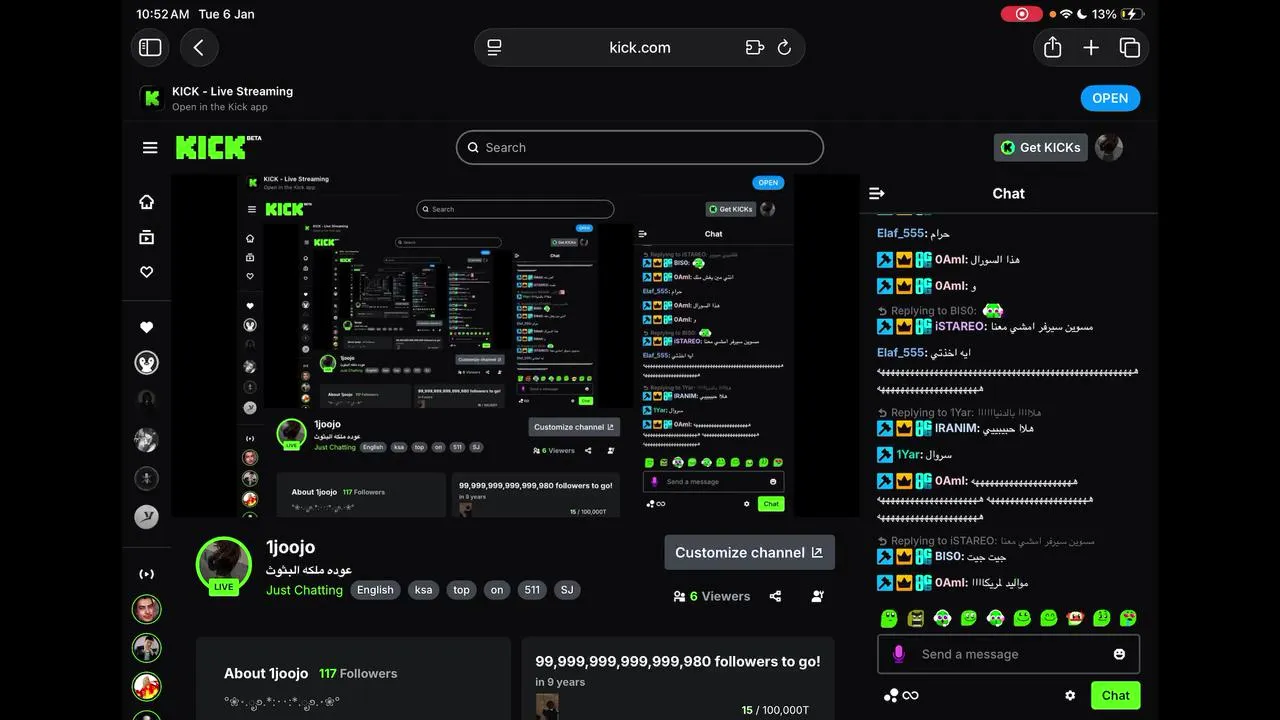Image resolution: width=1280 pixels, height=720 pixels.
Task: Select the filled heart sidebar icon
Action: [x=147, y=327]
